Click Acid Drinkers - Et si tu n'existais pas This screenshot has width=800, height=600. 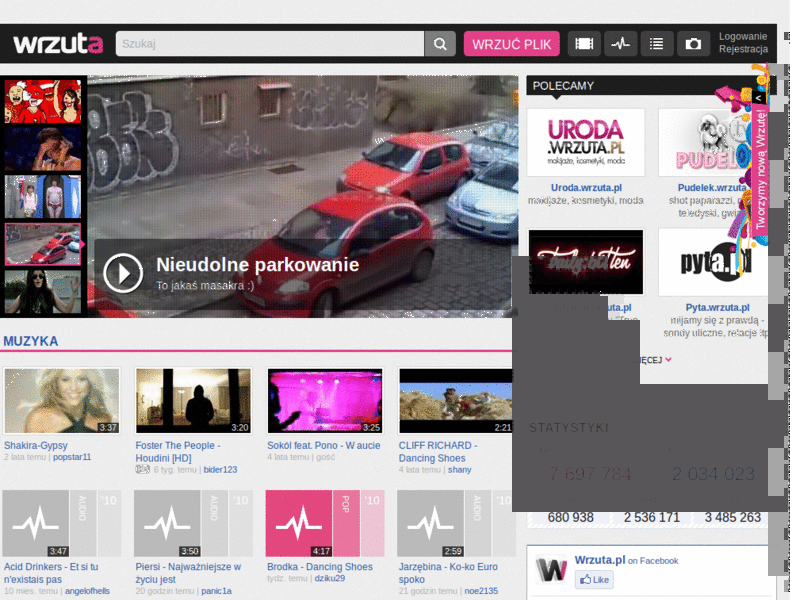pos(51,573)
